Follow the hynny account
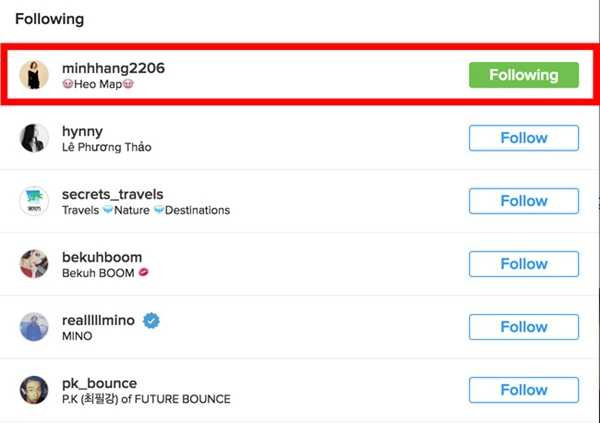Viewport: 600px width, 423px height. click(x=523, y=138)
